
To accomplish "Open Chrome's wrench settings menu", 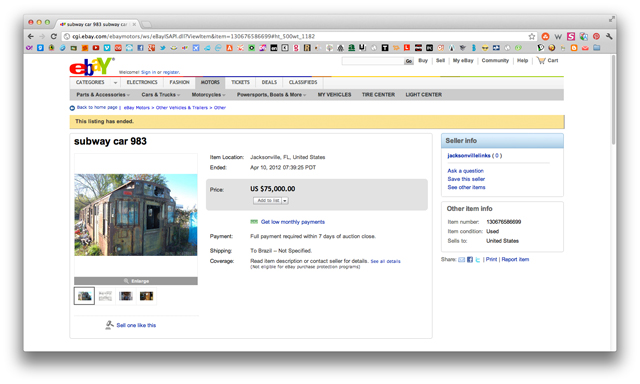I will (x=609, y=36).
